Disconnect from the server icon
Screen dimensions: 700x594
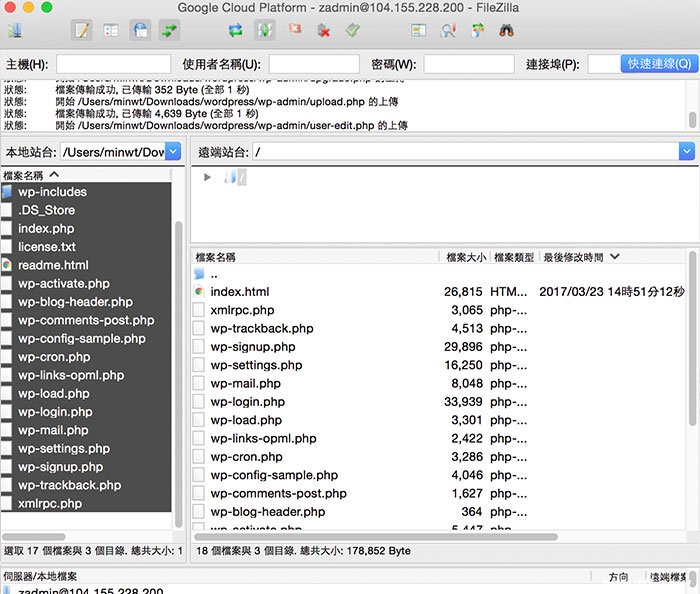[x=324, y=31]
